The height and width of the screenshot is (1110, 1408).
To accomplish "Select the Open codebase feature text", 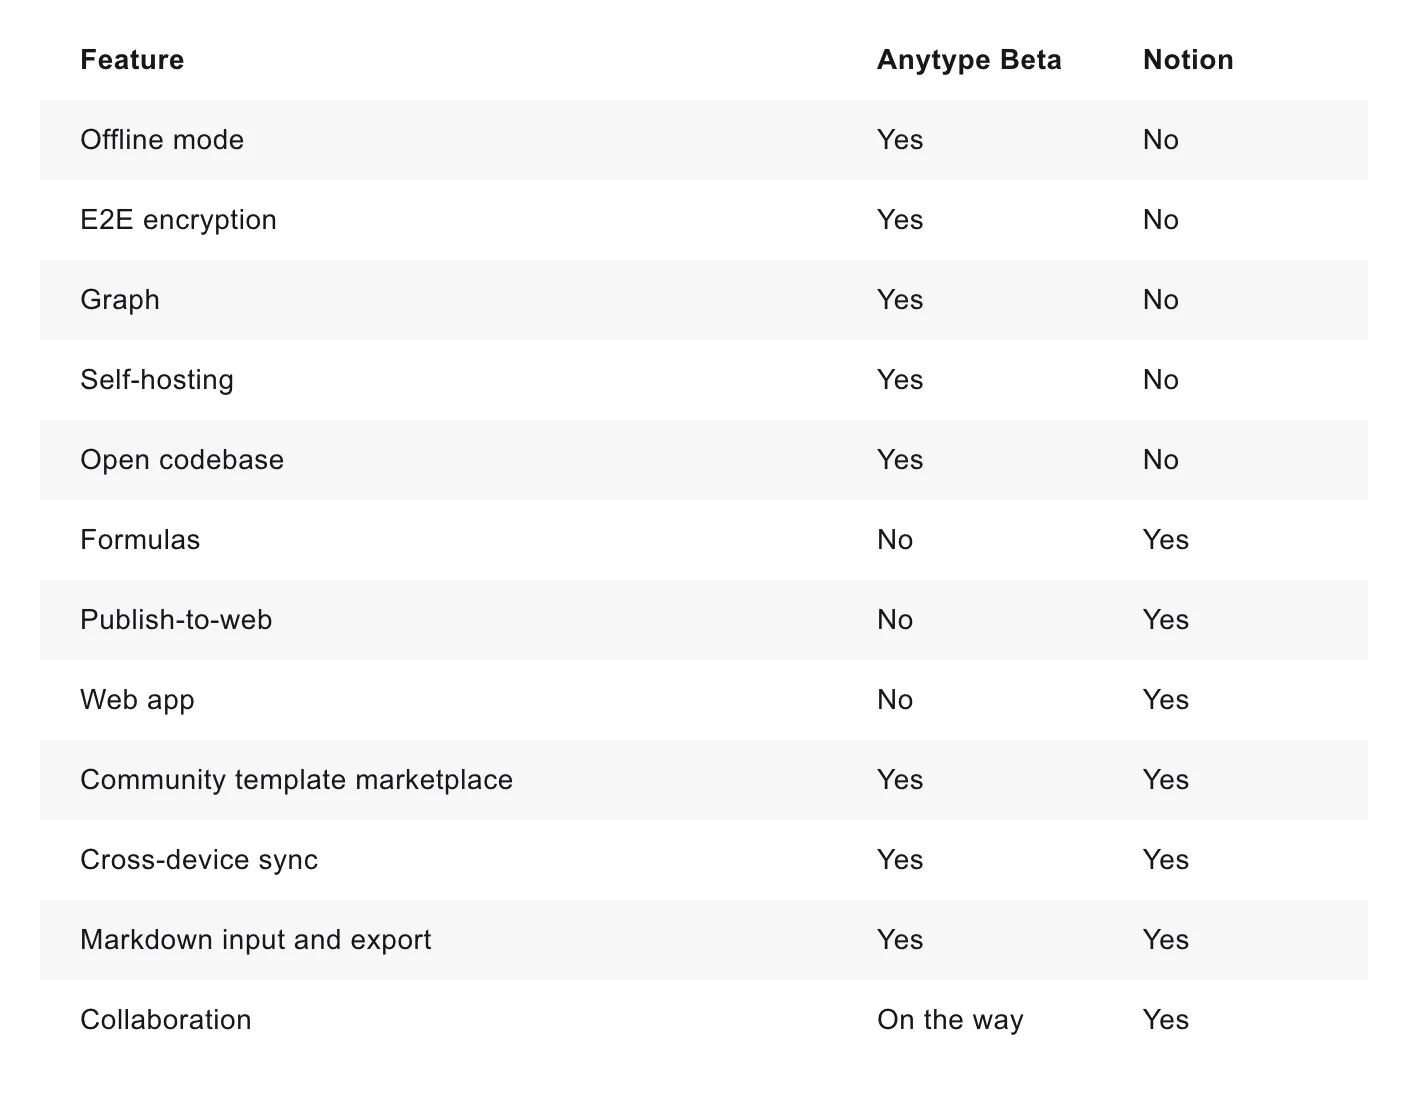I will point(182,460).
